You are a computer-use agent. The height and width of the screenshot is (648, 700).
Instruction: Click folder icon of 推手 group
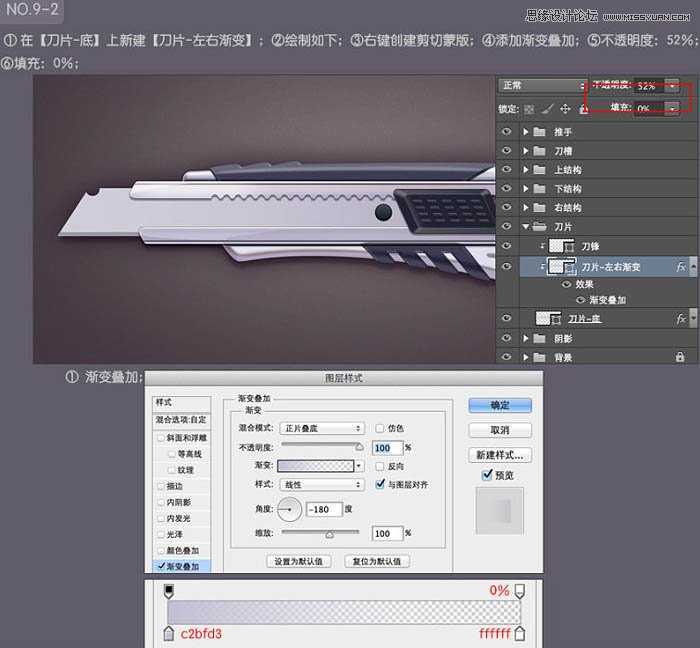pos(540,132)
